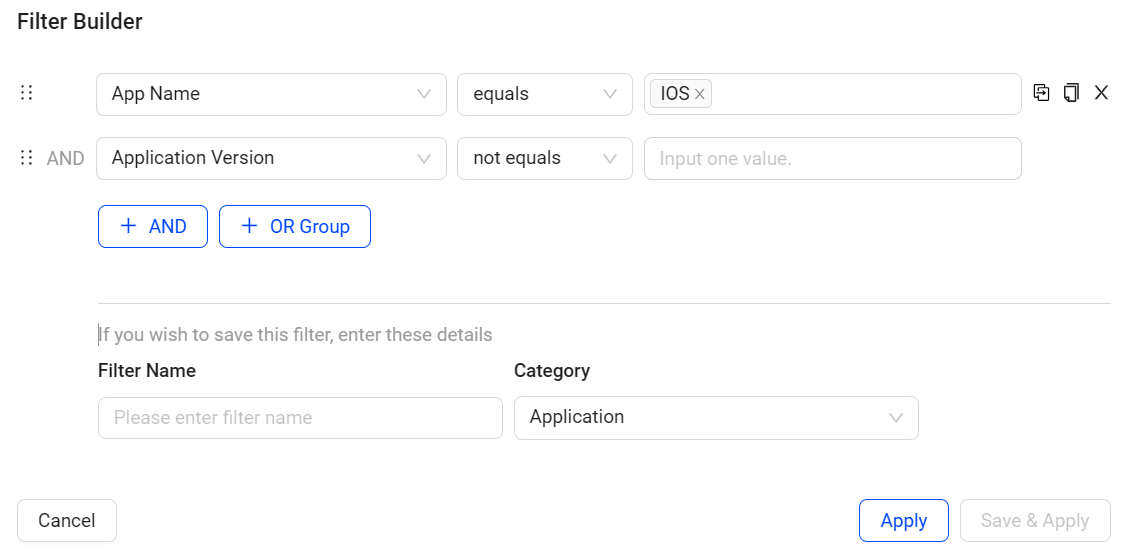Grab the drag handle of Application Version row
Screen dimensions: 1133x554
[27, 158]
